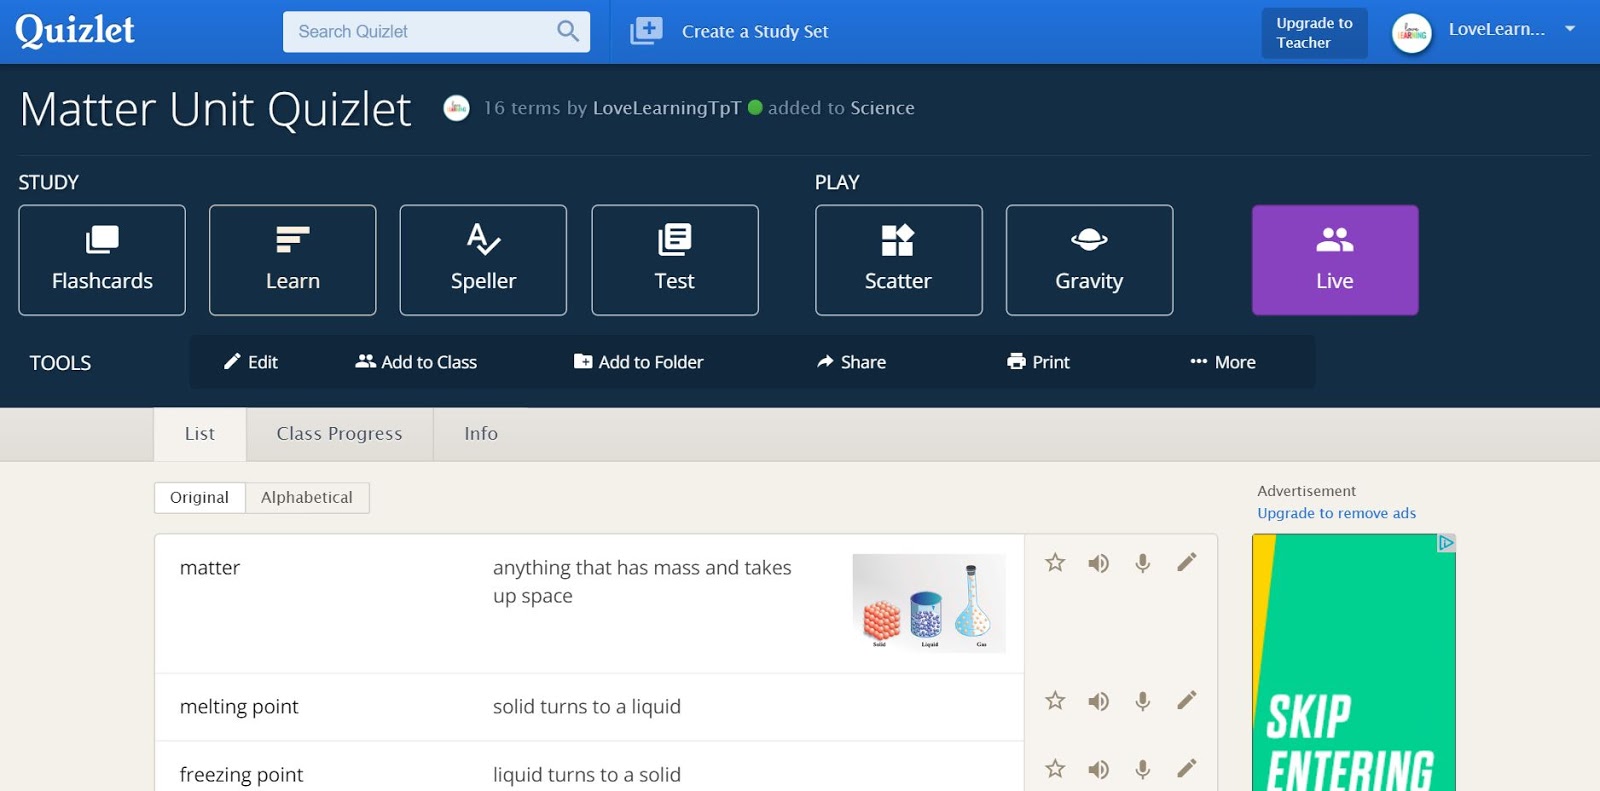Open the More tools menu

pos(1222,362)
